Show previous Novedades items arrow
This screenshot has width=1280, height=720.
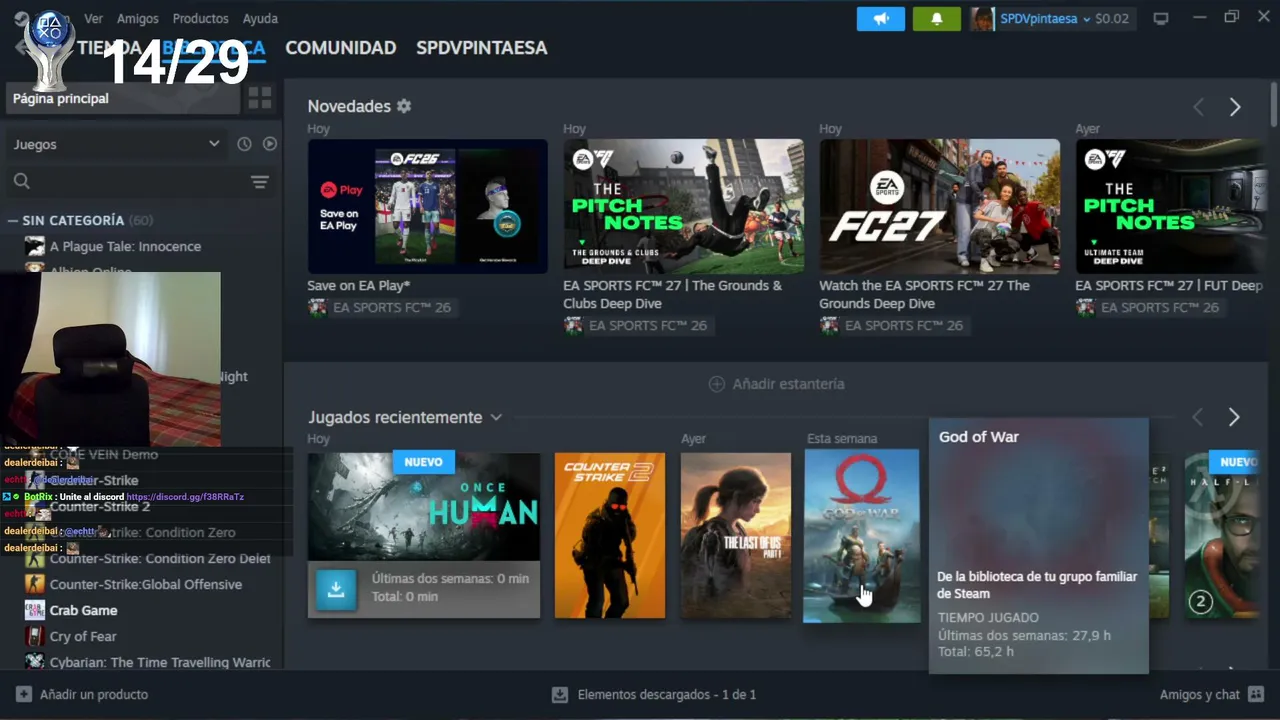coord(1198,107)
